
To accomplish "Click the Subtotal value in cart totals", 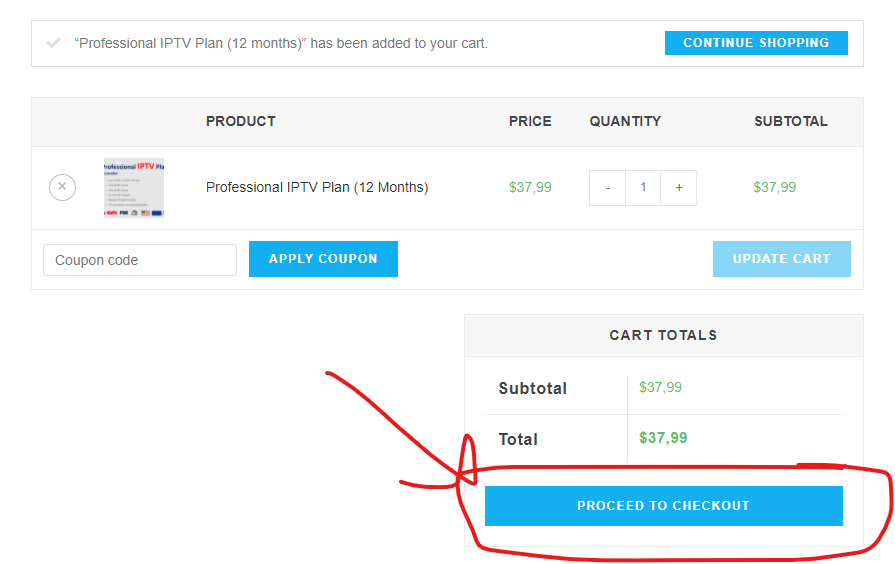I will 660,387.
